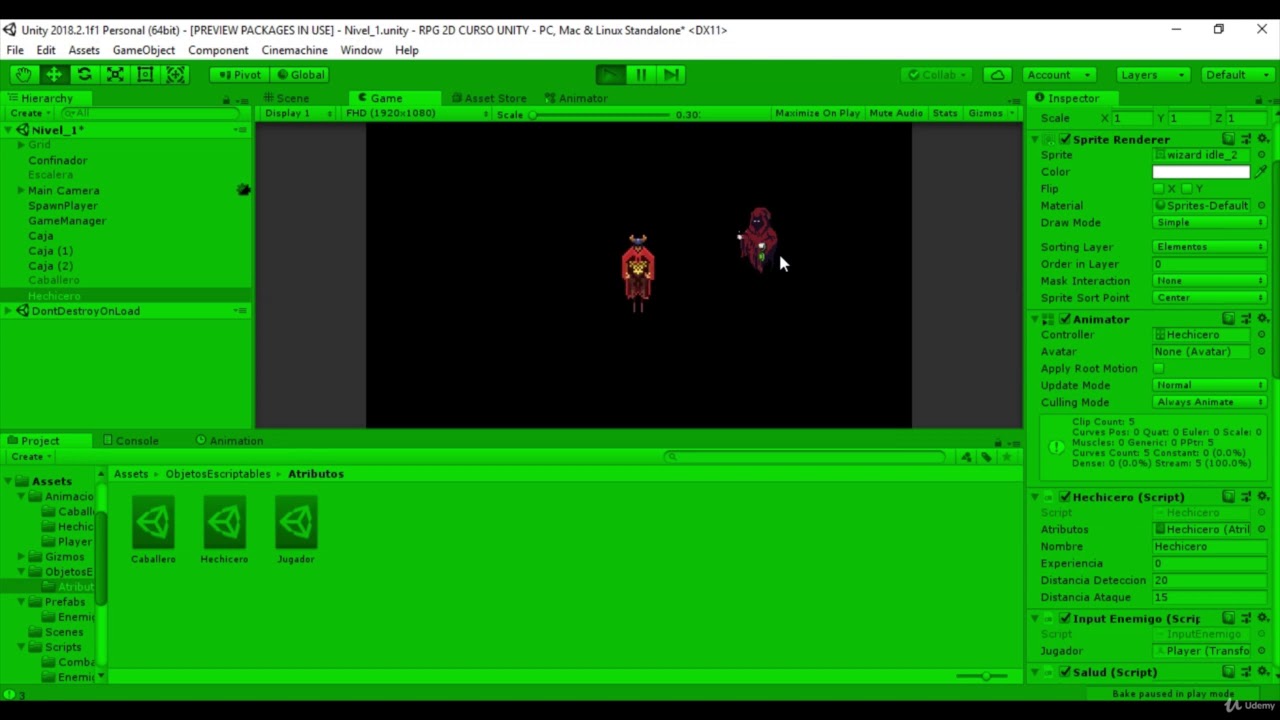Toggle Mute Audio in Game view
This screenshot has width=1280, height=720.
pos(896,113)
